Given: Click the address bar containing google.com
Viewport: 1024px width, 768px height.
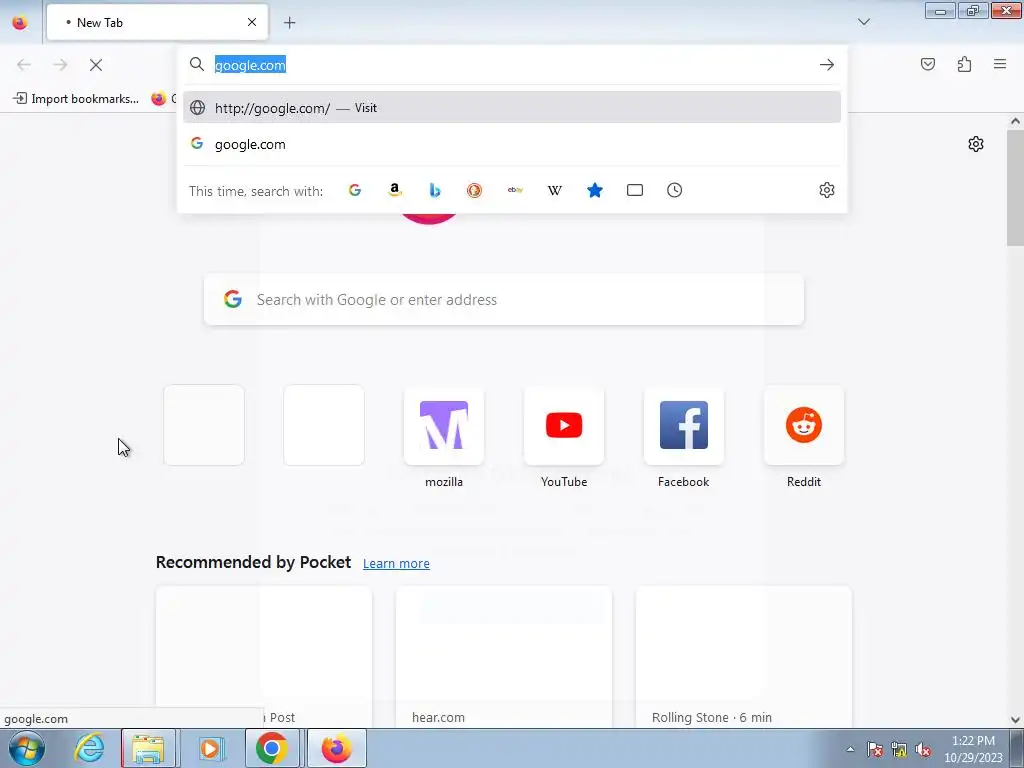Looking at the screenshot, I should [513, 65].
